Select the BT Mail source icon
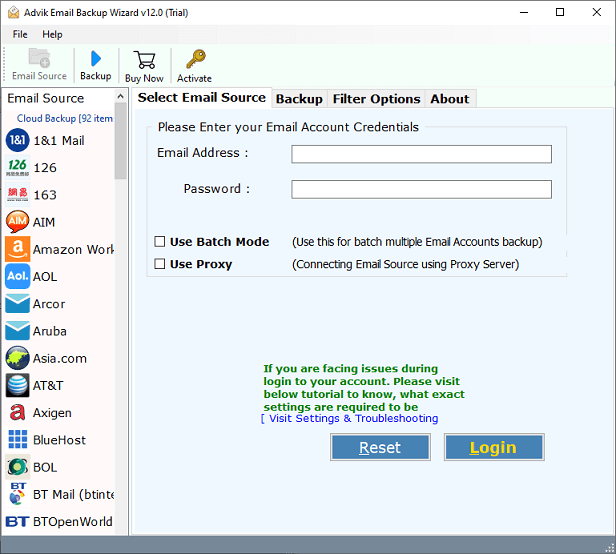This screenshot has height=554, width=616. pos(17,494)
